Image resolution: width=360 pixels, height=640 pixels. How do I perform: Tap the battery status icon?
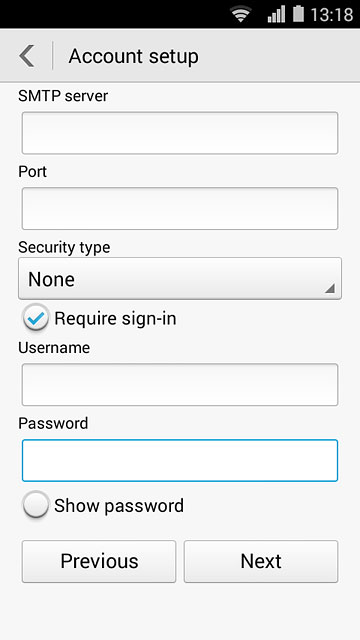pyautogui.click(x=298, y=13)
